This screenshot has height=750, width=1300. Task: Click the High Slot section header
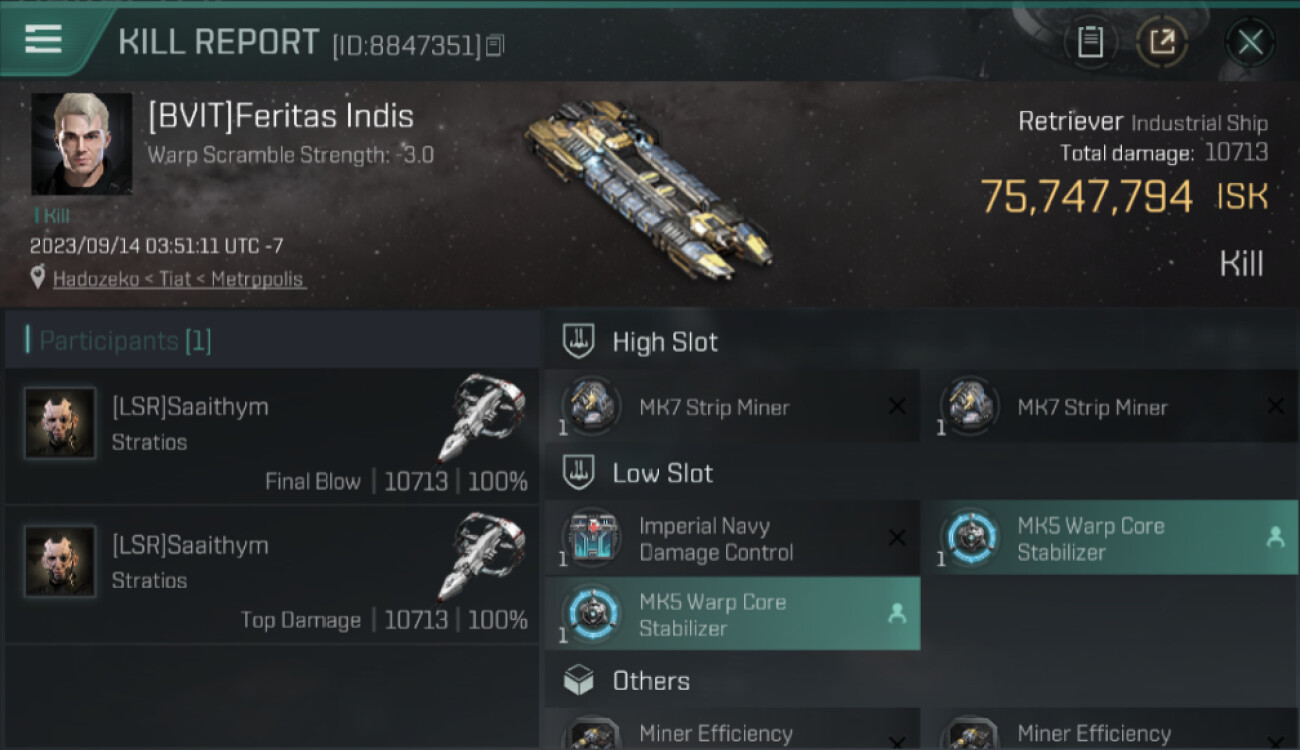click(x=664, y=342)
